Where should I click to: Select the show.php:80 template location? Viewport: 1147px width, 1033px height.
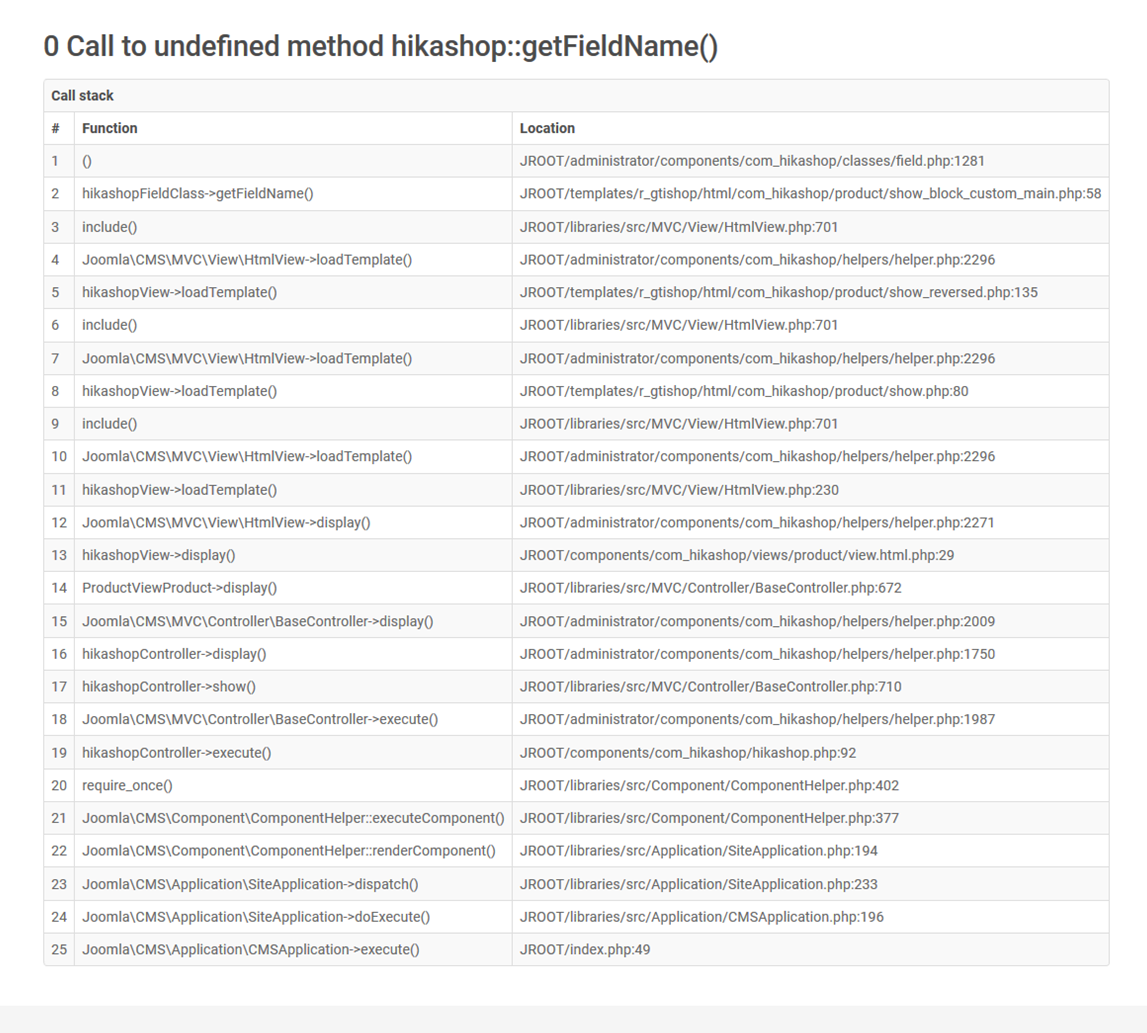744,391
